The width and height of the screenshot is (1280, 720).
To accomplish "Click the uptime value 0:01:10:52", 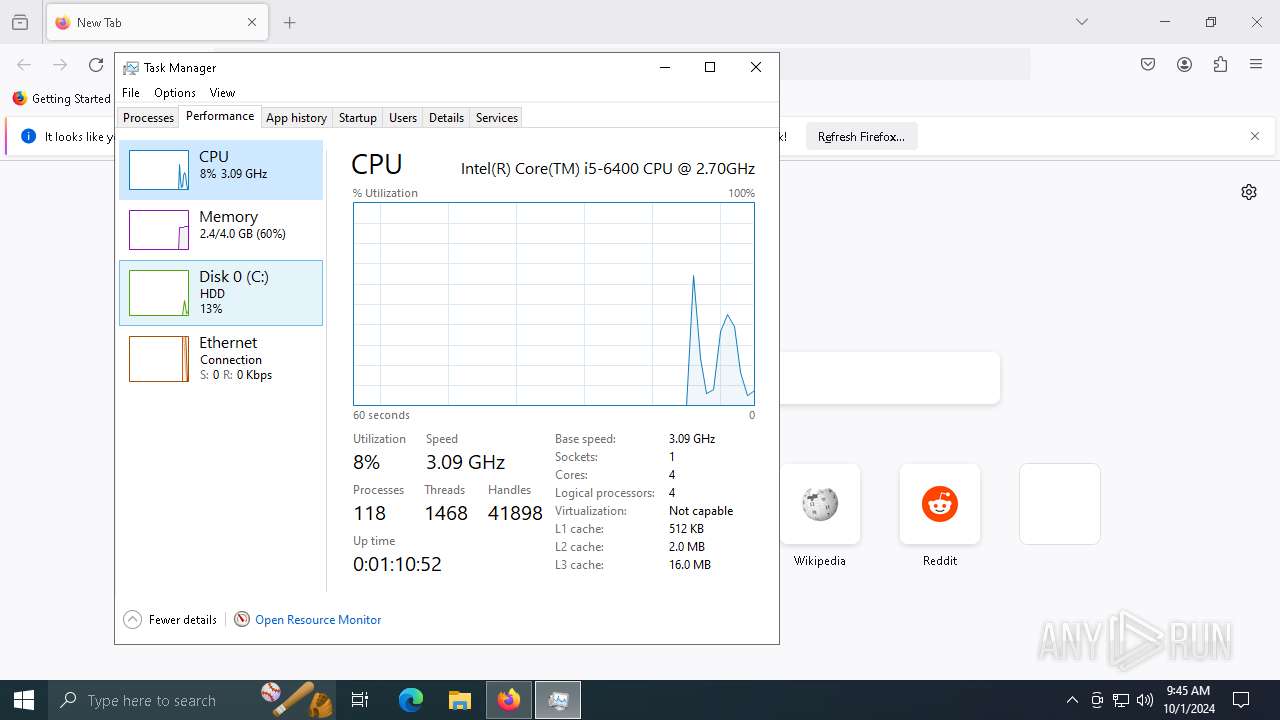I will tap(397, 564).
